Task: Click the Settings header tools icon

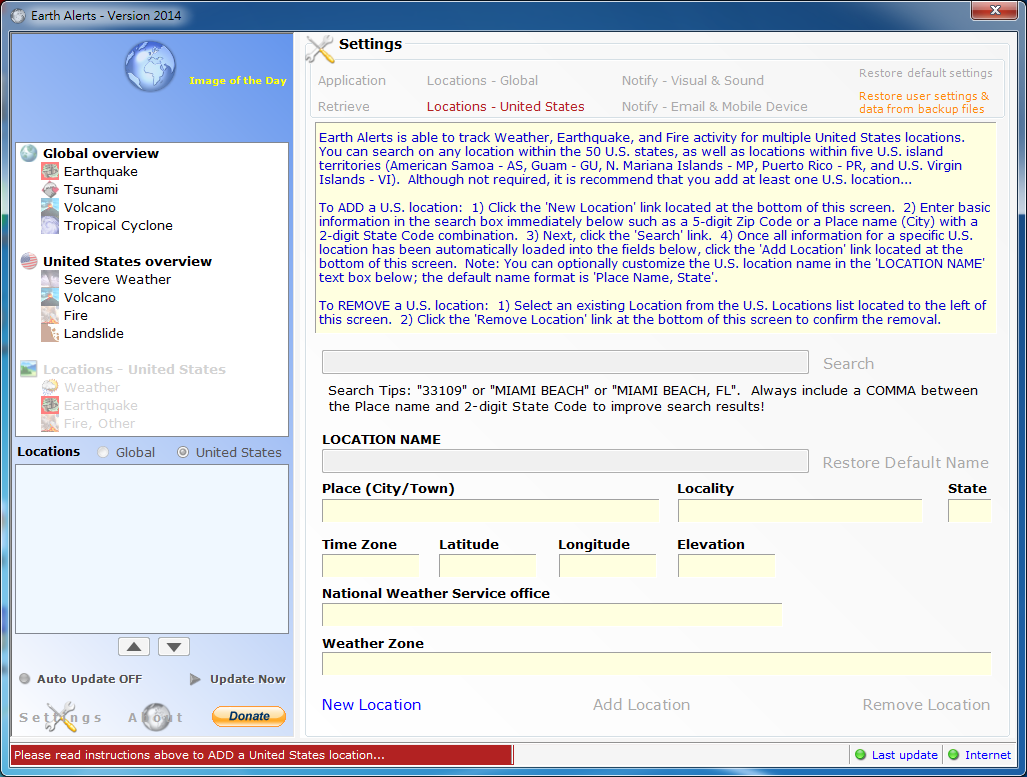Action: pos(320,48)
